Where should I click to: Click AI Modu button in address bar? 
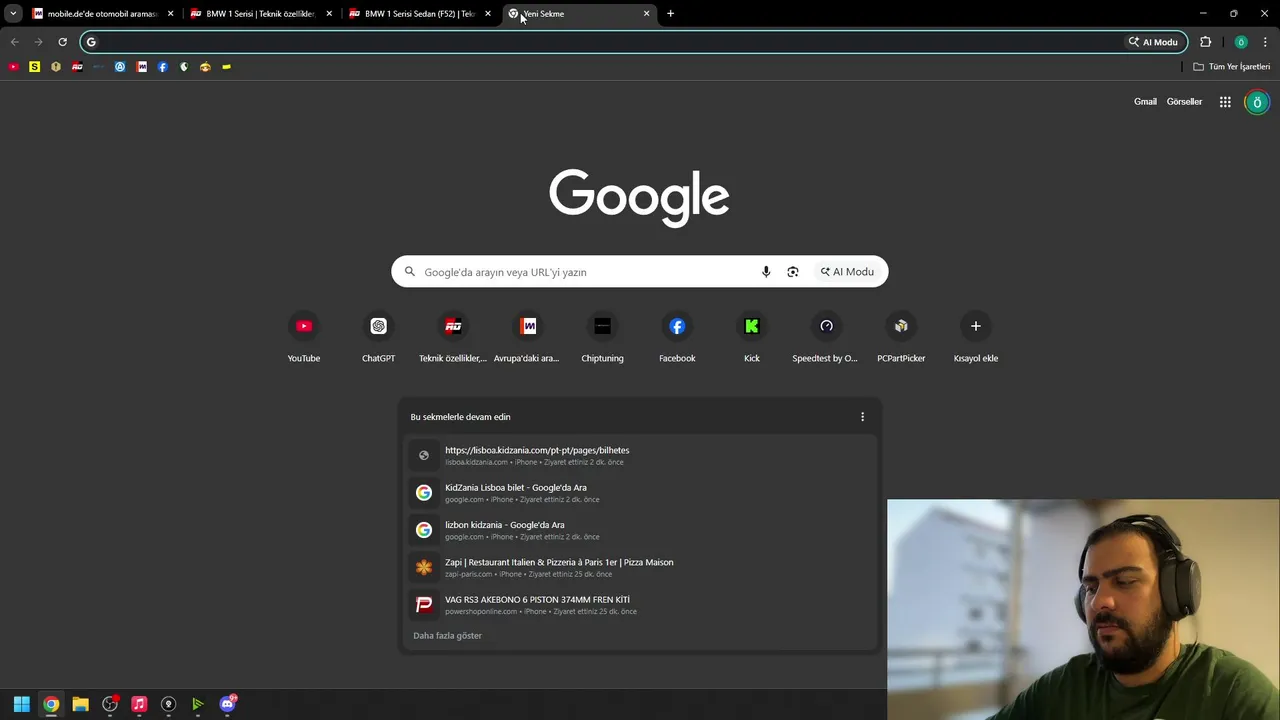[1153, 42]
